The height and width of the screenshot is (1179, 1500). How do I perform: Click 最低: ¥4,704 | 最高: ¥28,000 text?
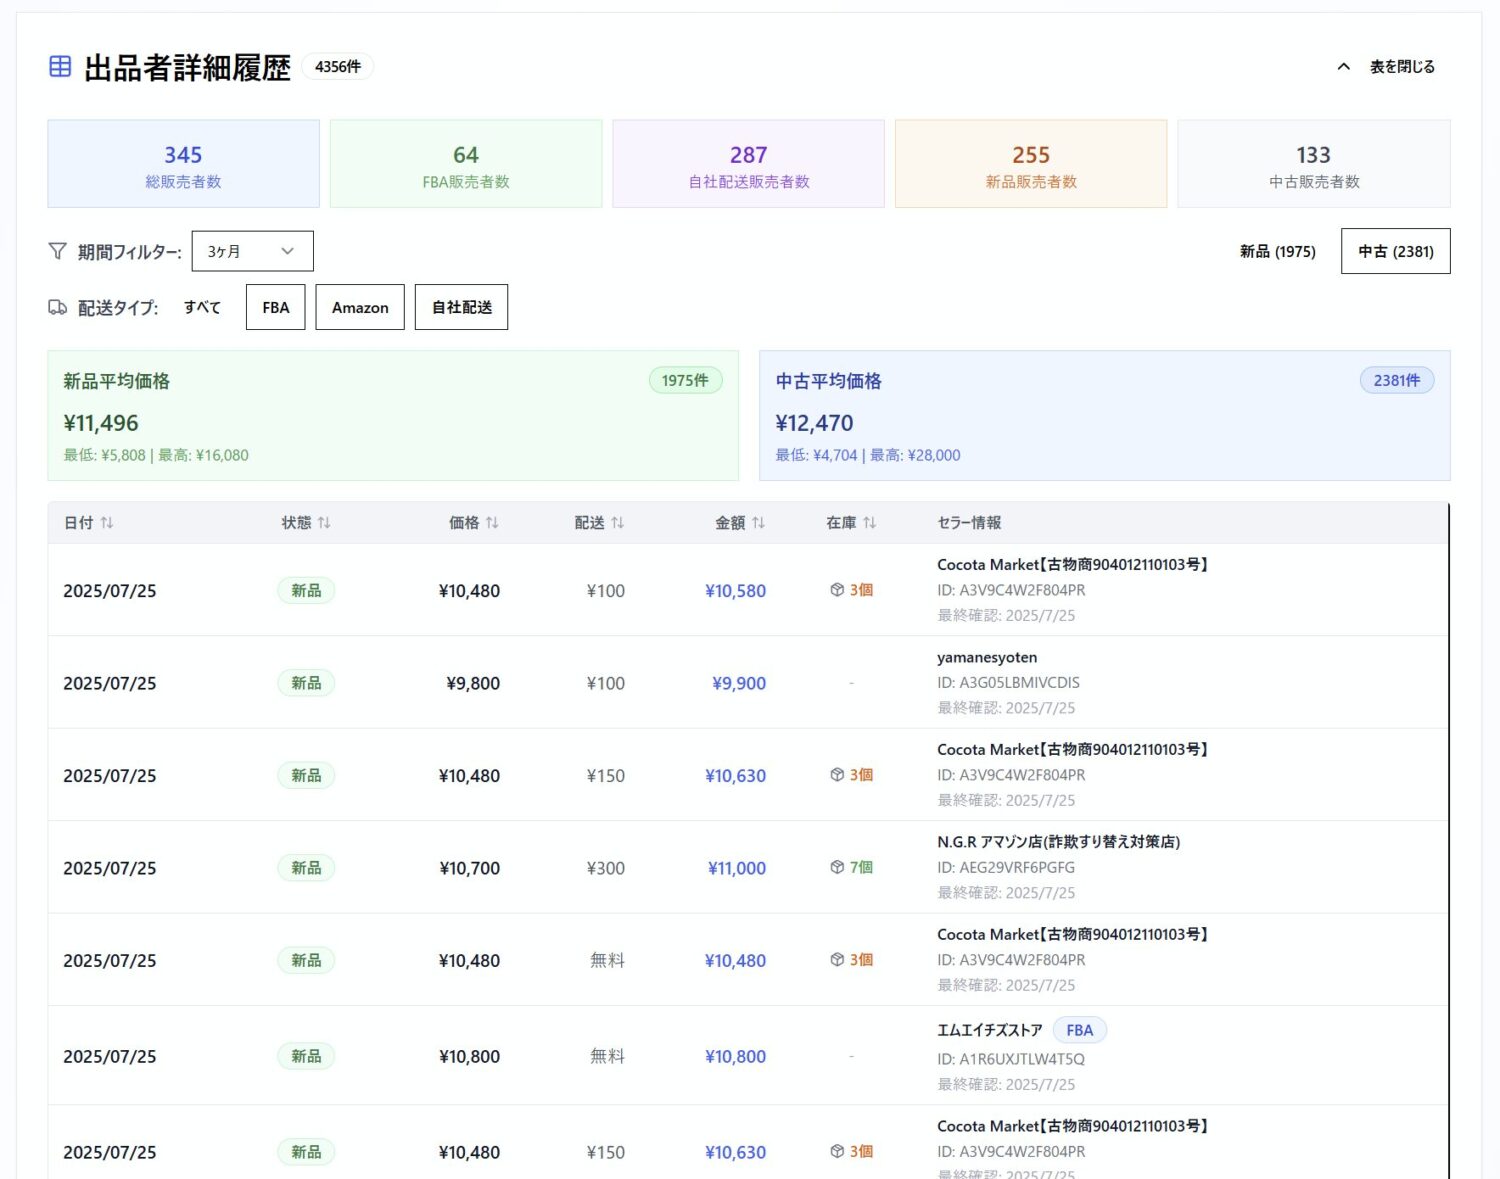pos(868,455)
